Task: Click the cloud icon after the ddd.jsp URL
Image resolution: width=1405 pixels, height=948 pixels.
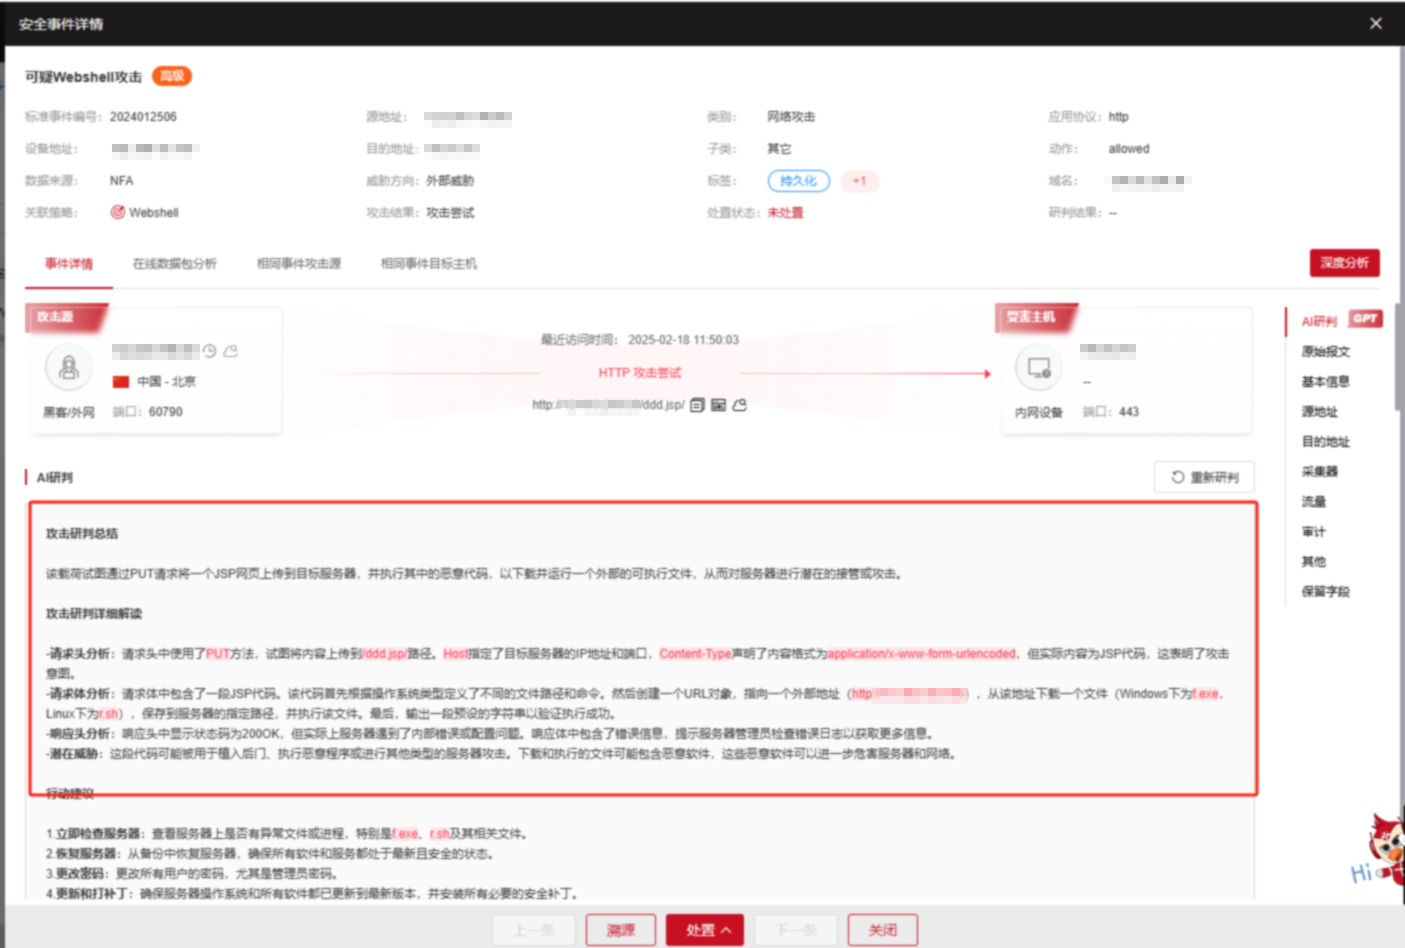Action: coord(740,405)
